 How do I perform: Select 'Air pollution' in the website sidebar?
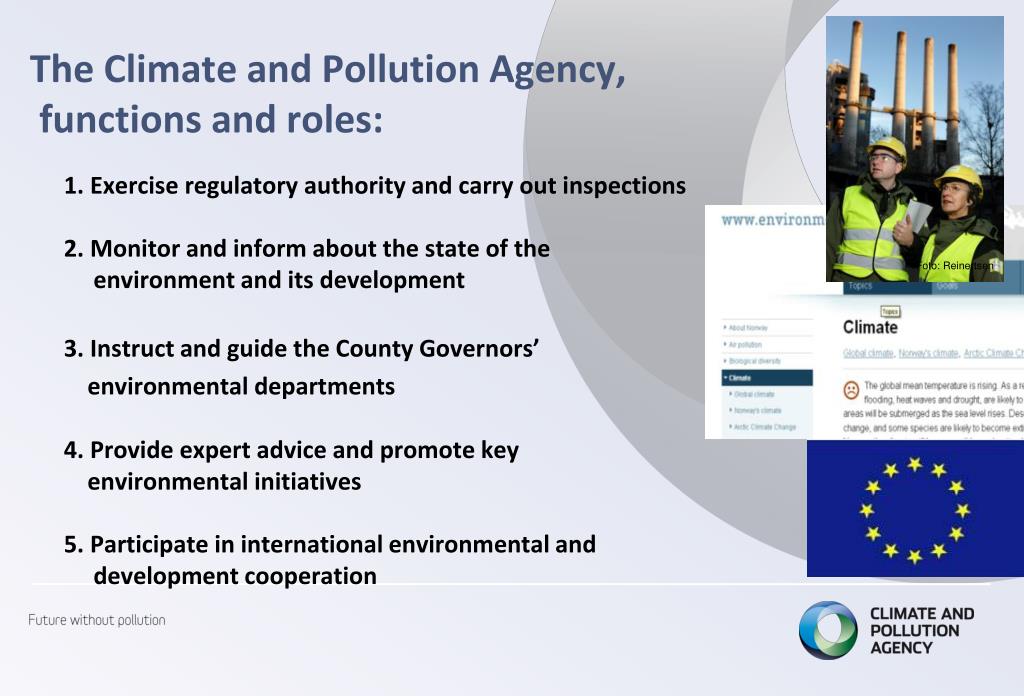(x=745, y=344)
